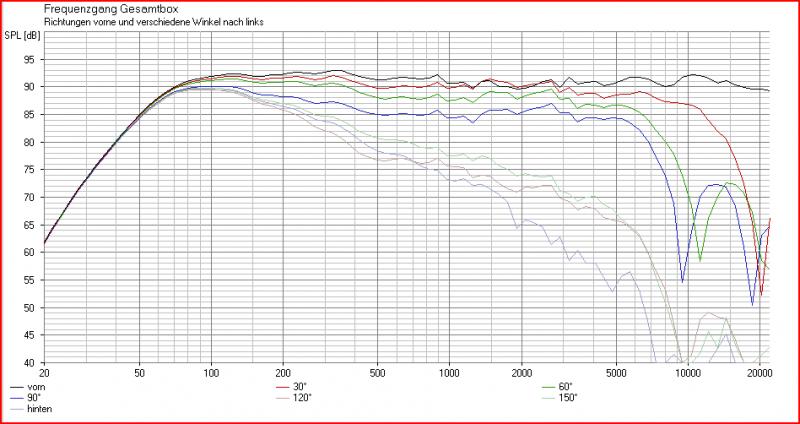The width and height of the screenshot is (800, 424).
Task: Click the "500" tick on the frequency axis
Action: 378,373
